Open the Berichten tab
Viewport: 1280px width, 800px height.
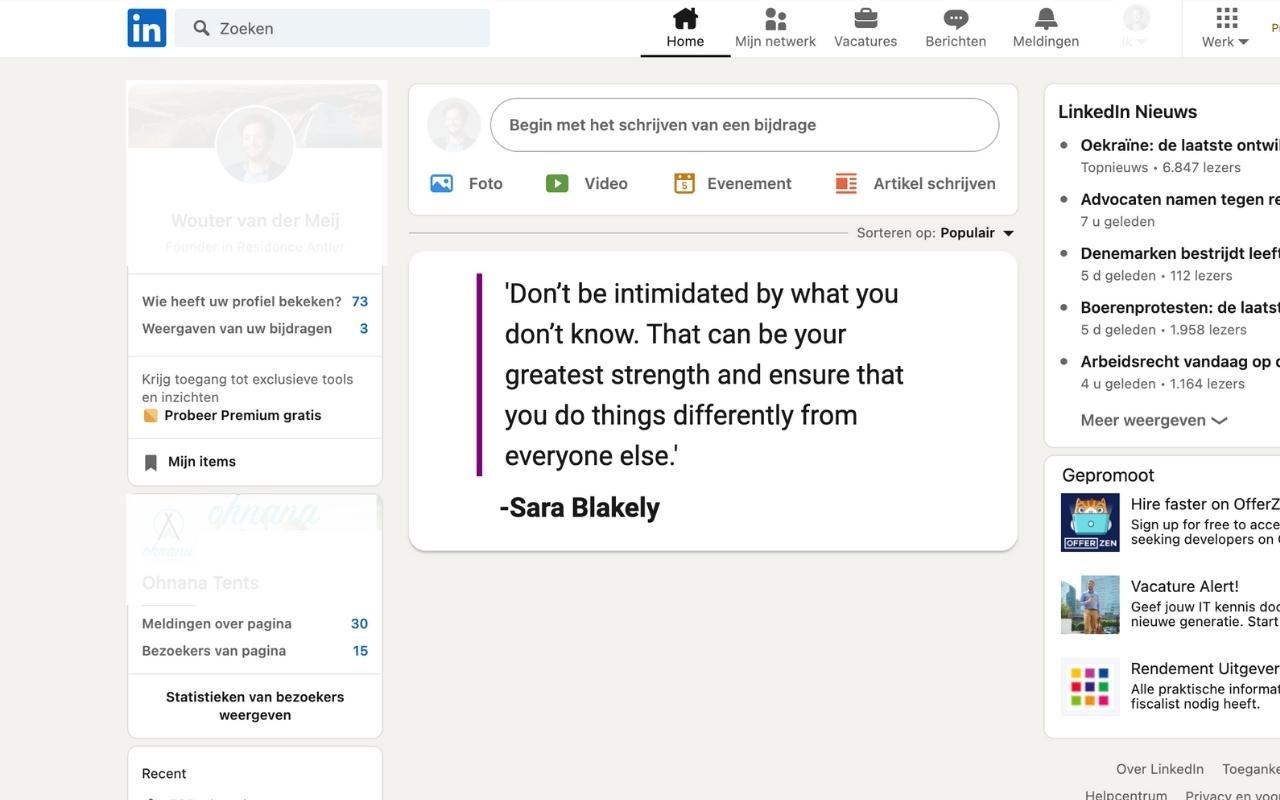click(955, 28)
